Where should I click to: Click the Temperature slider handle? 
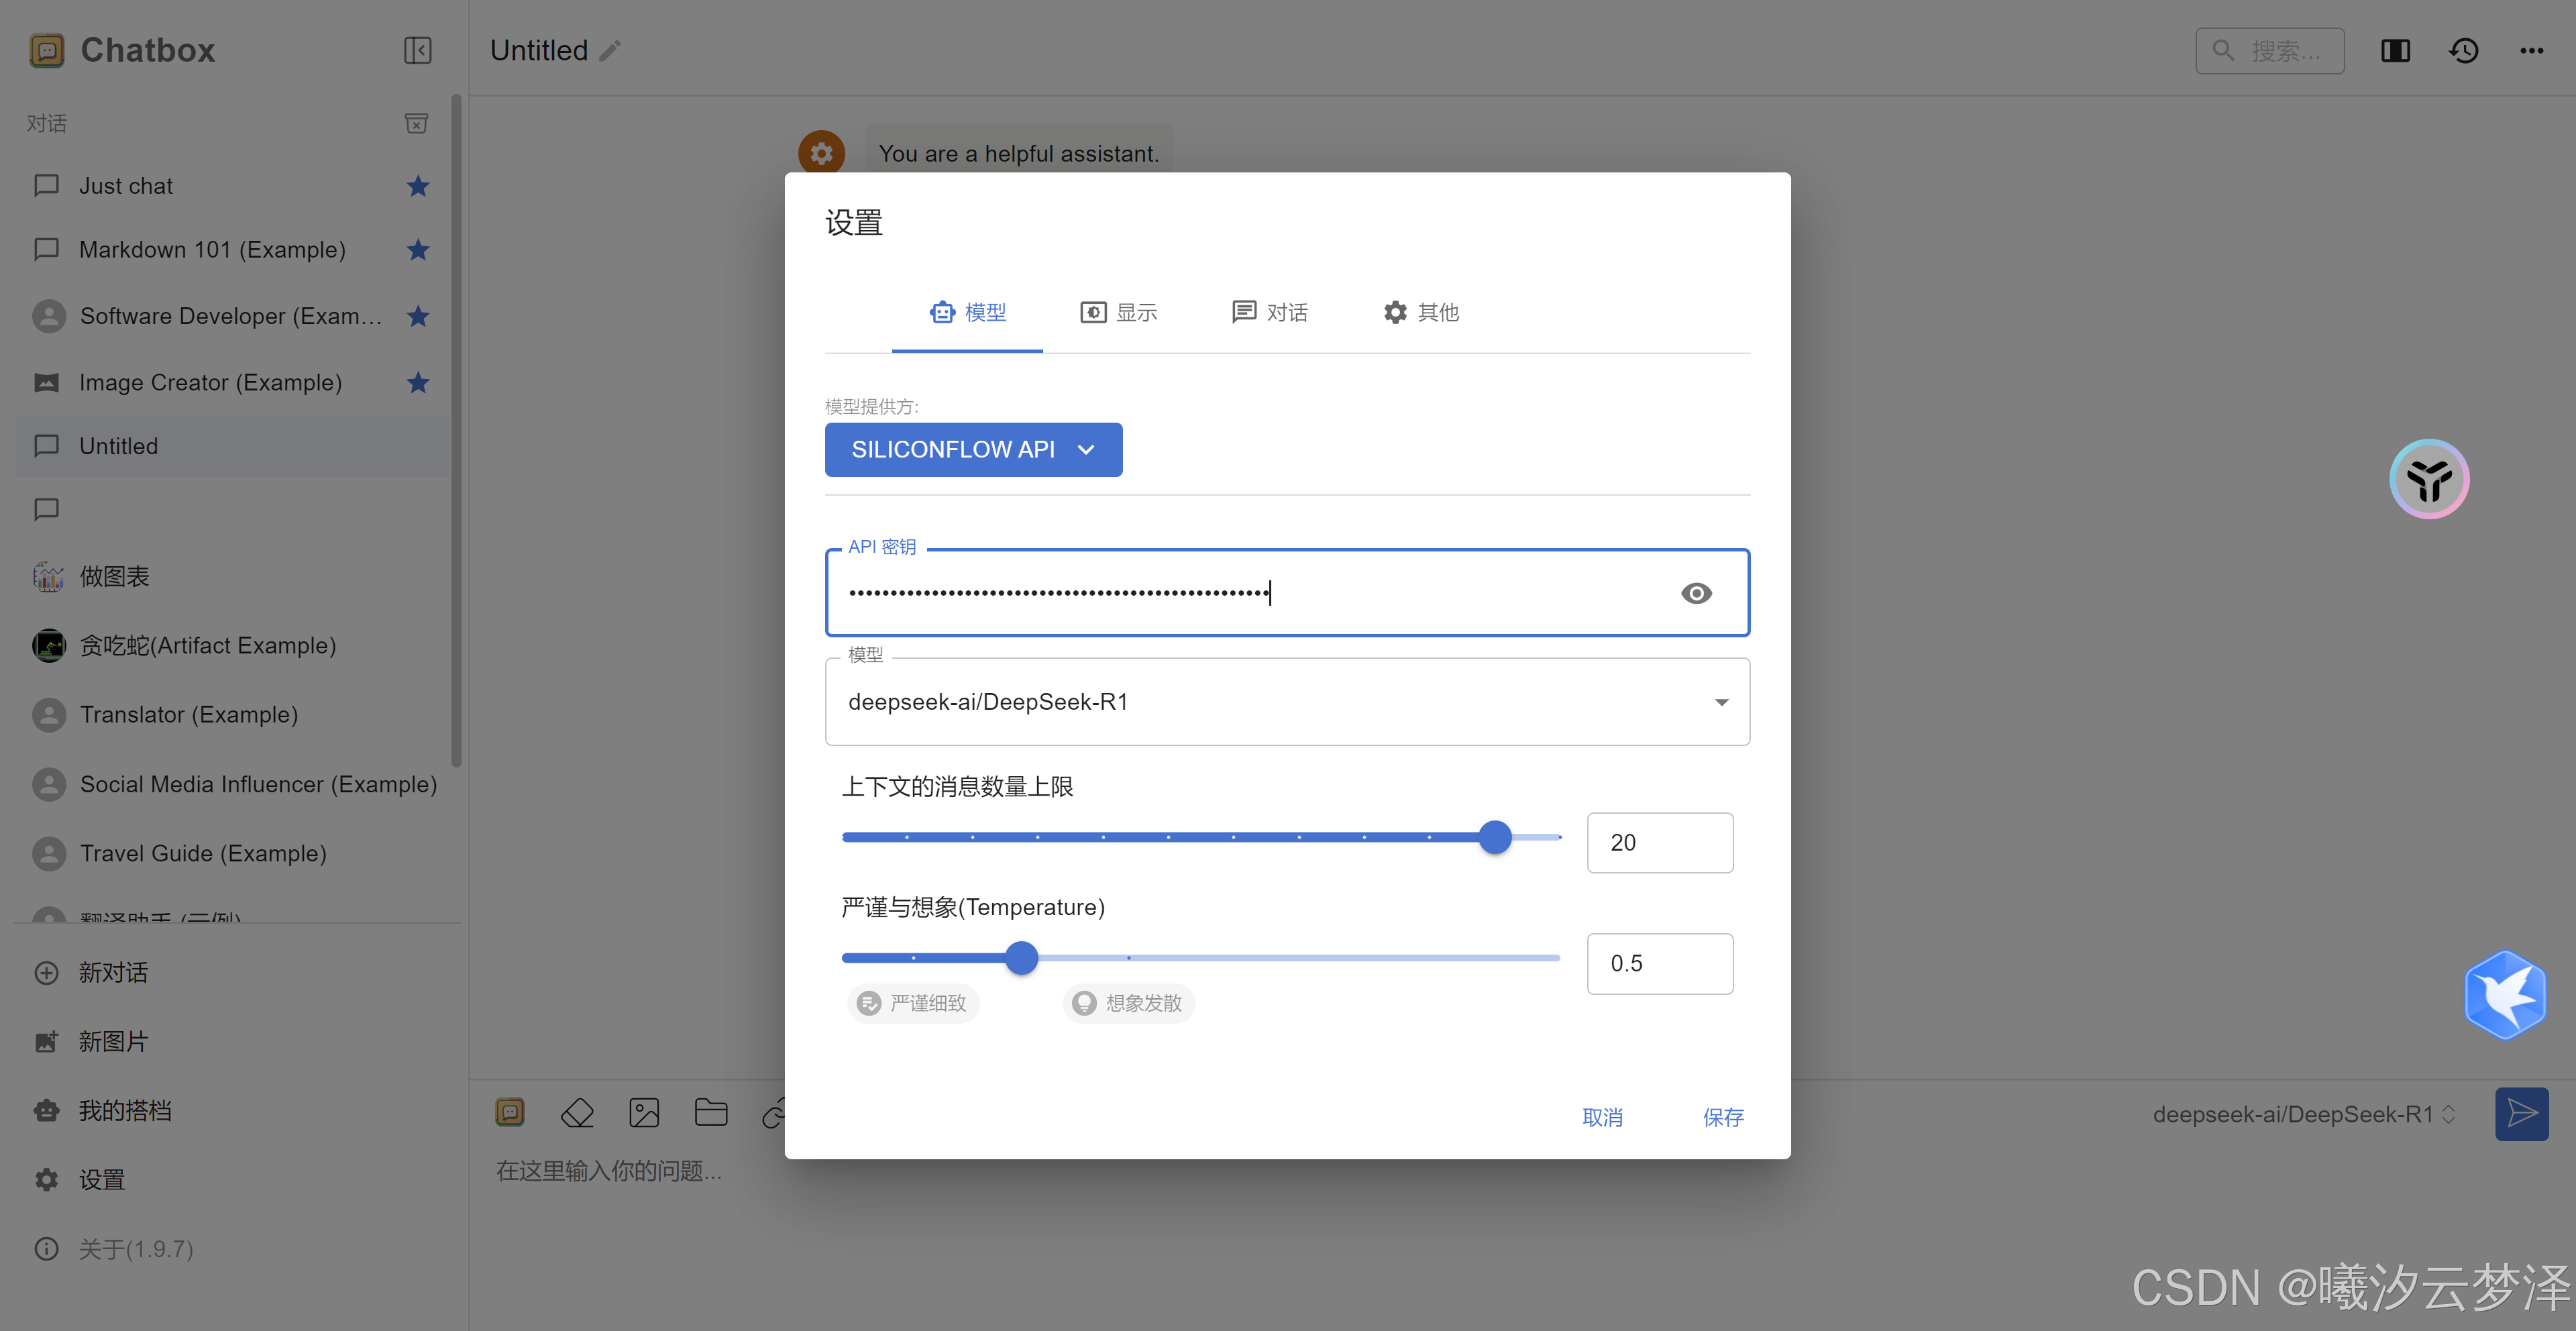(1021, 958)
